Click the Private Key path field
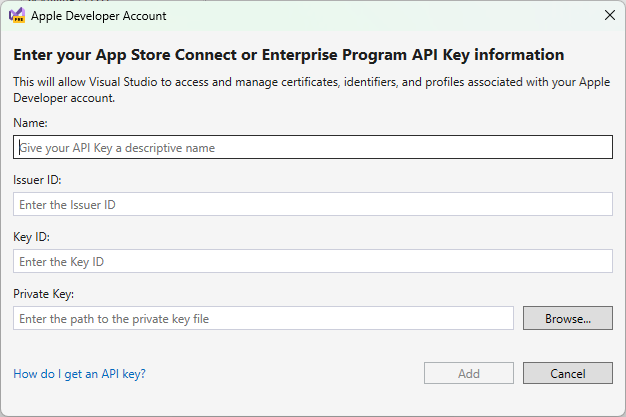This screenshot has width=626, height=417. (x=263, y=318)
